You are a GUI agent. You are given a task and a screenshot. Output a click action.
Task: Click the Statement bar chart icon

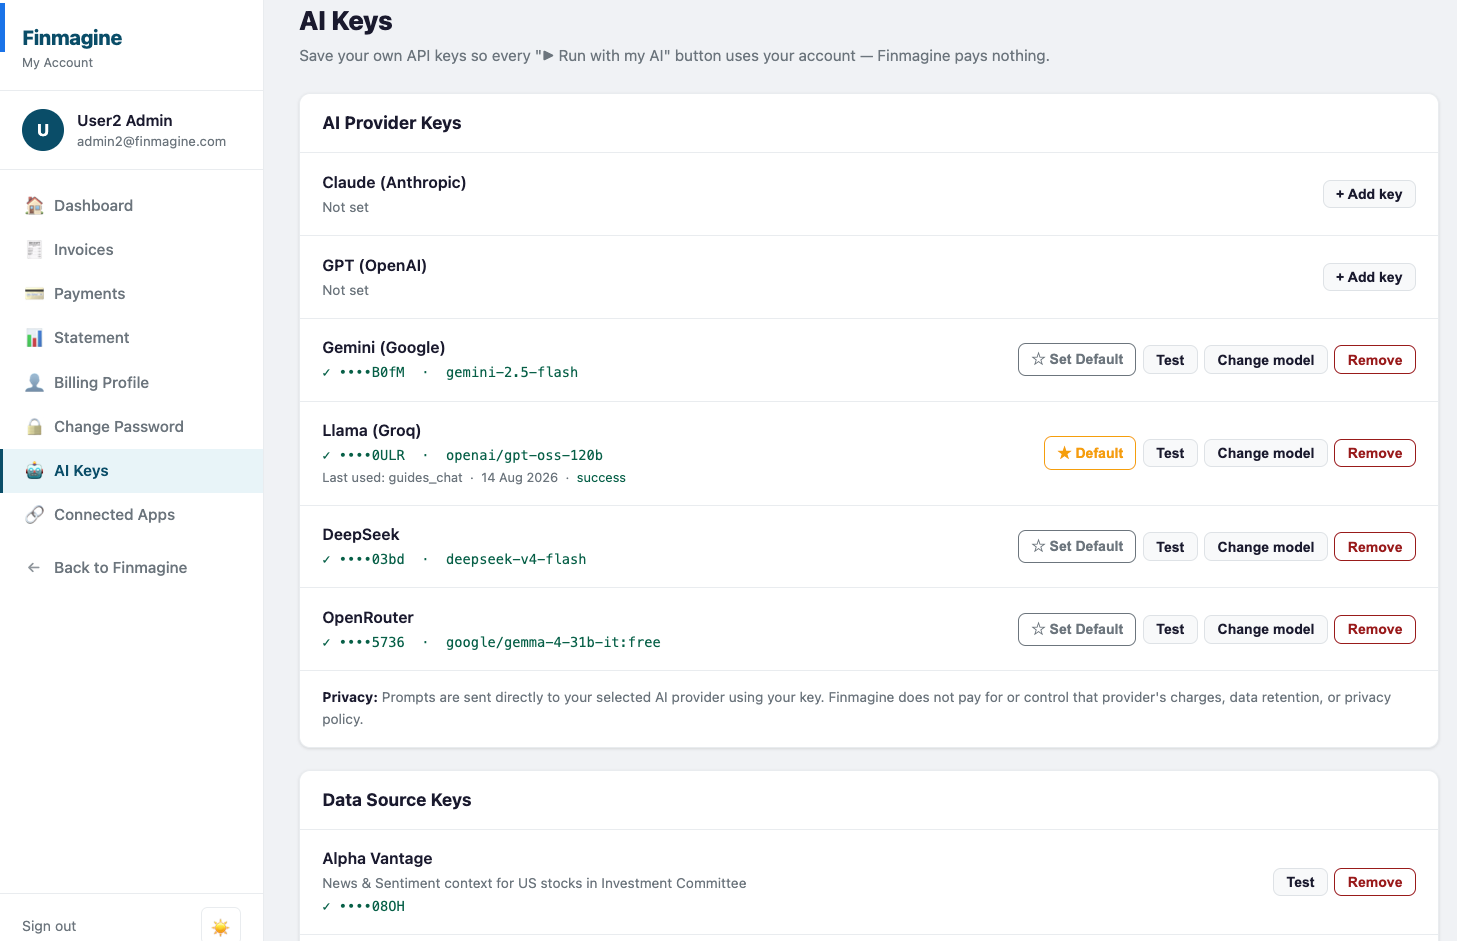34,337
